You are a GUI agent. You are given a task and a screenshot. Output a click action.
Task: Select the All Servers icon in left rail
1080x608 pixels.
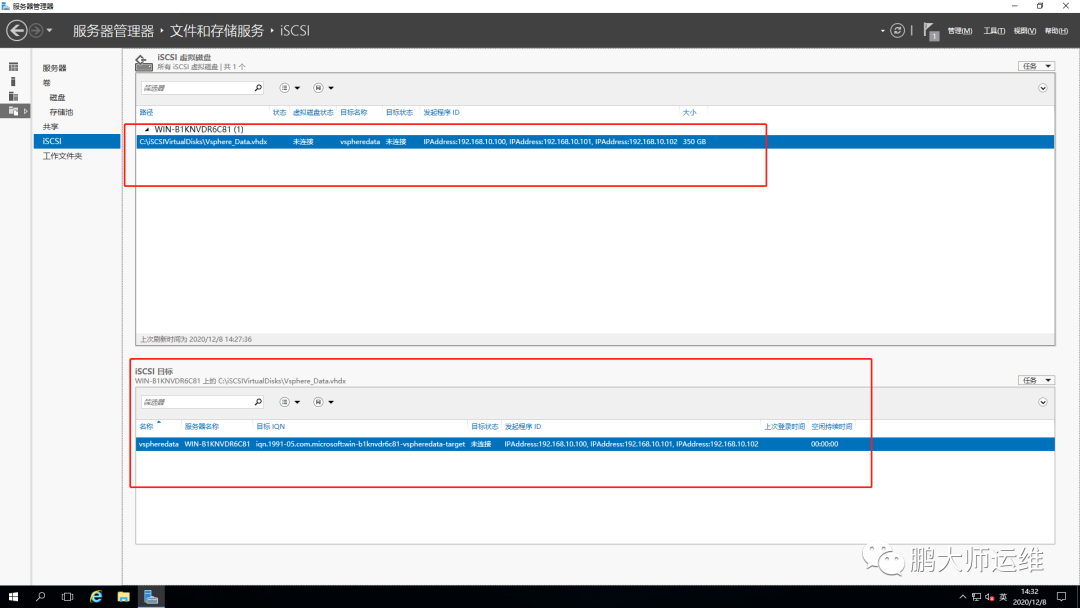click(x=13, y=96)
